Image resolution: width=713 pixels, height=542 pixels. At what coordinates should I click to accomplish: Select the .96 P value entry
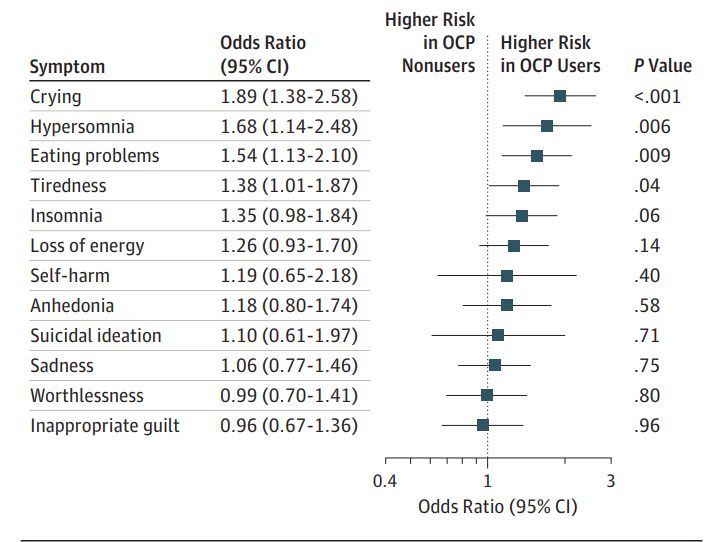646,425
